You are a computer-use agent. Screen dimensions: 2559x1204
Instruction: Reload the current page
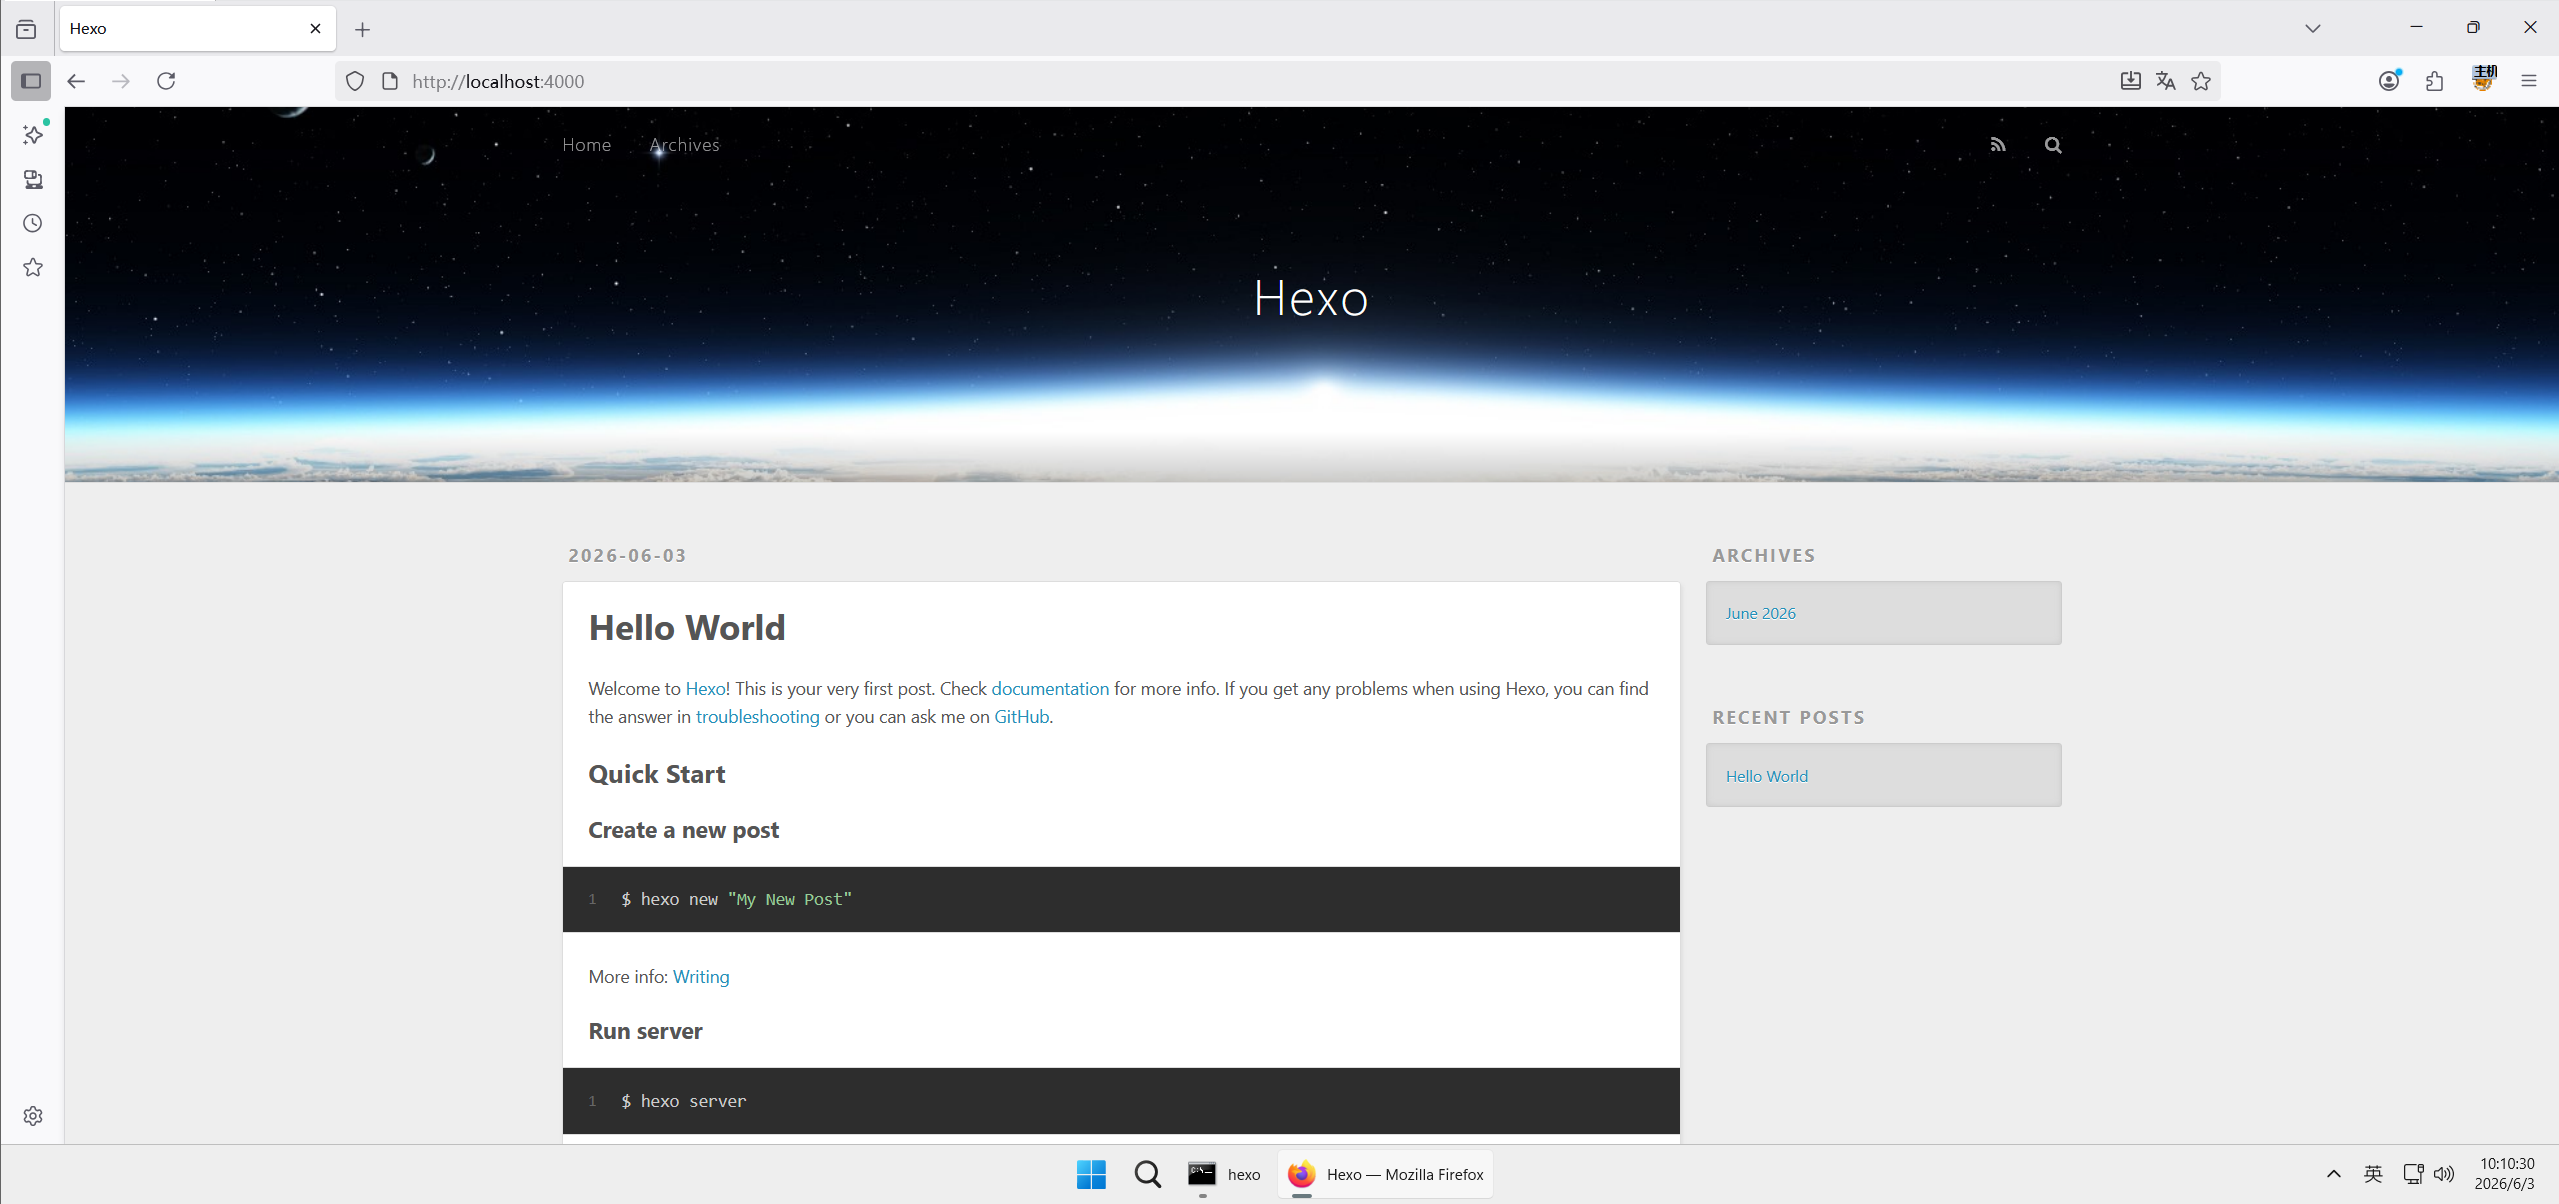point(166,81)
